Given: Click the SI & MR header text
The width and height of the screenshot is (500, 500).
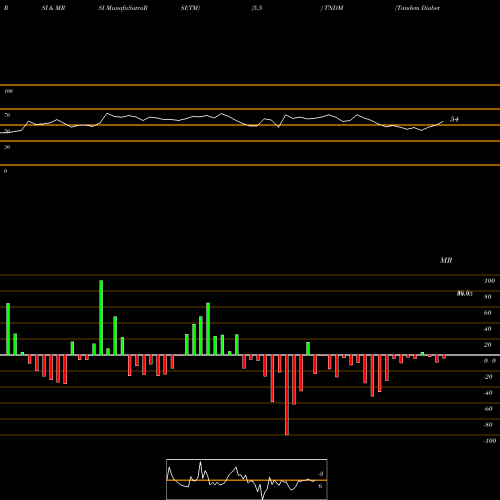Looking at the screenshot, I should pyautogui.click(x=53, y=8).
